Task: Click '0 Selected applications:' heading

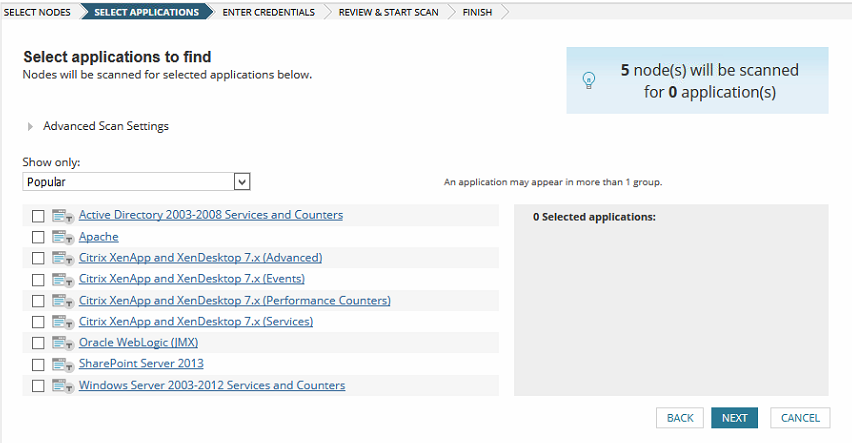Action: pos(594,217)
